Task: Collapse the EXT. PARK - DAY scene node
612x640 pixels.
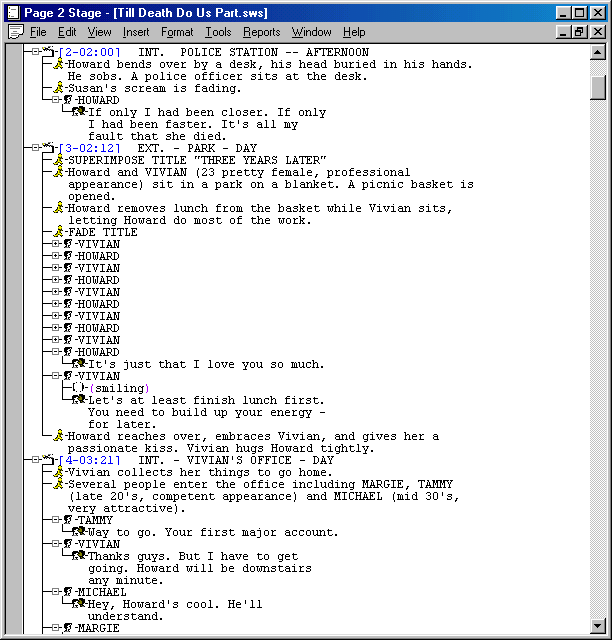Action: point(36,148)
